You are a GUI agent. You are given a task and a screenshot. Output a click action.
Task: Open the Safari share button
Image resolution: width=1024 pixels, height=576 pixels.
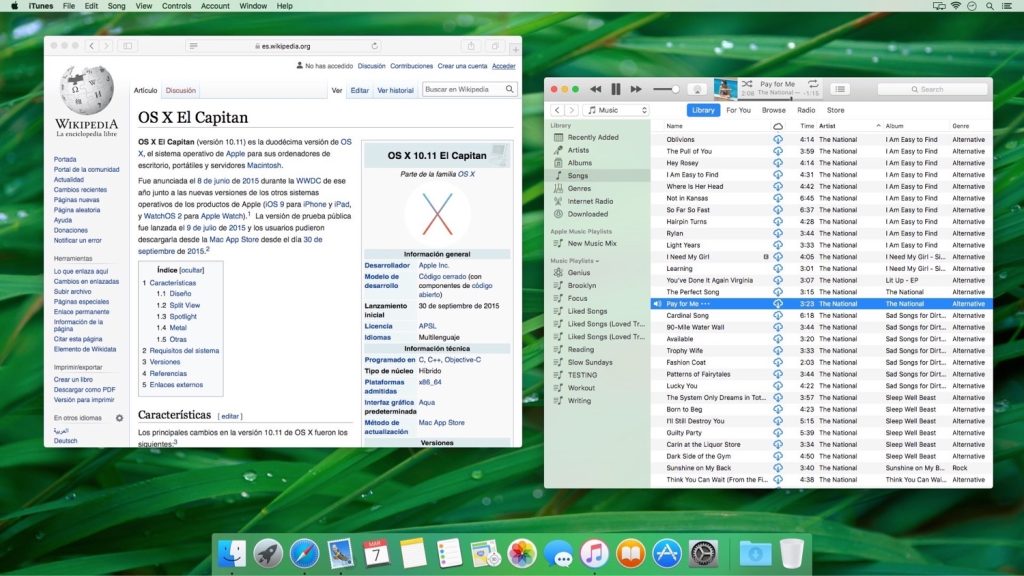pos(470,46)
